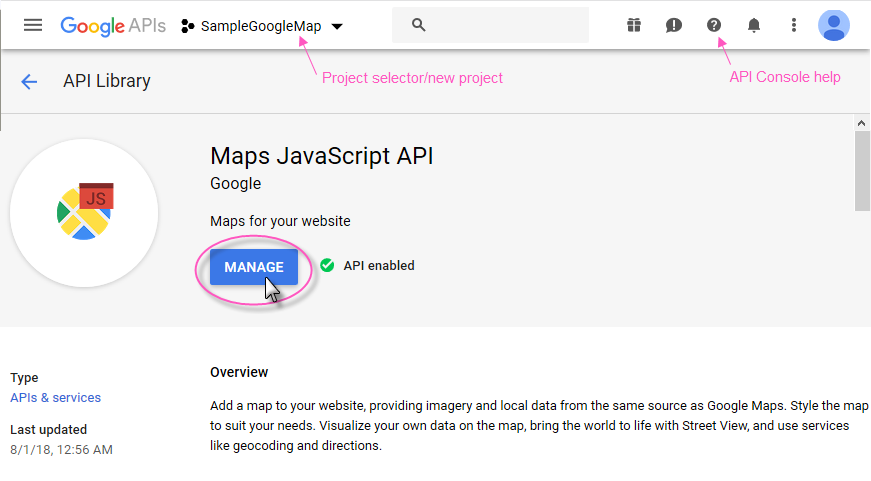Click the scrollbar up arrow
Image resolution: width=871 pixels, height=481 pixels.
tap(862, 123)
